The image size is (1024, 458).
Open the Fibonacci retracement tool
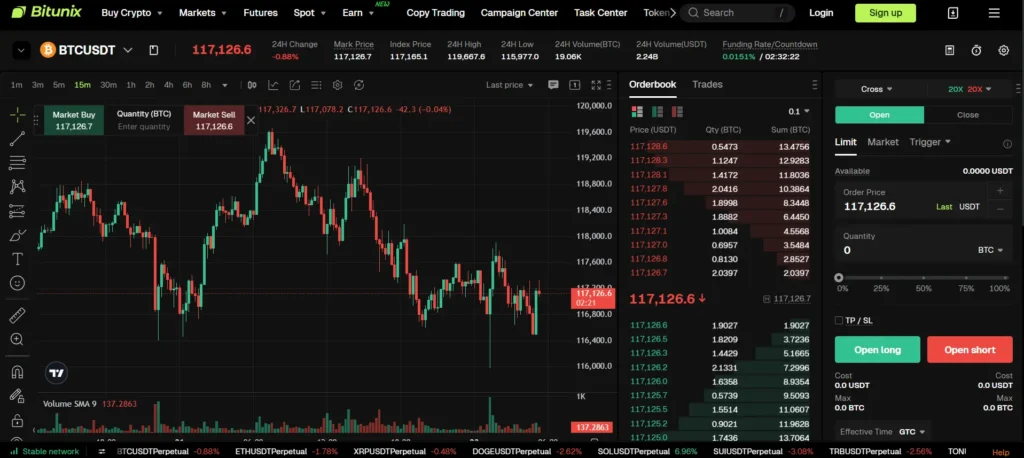(18, 162)
